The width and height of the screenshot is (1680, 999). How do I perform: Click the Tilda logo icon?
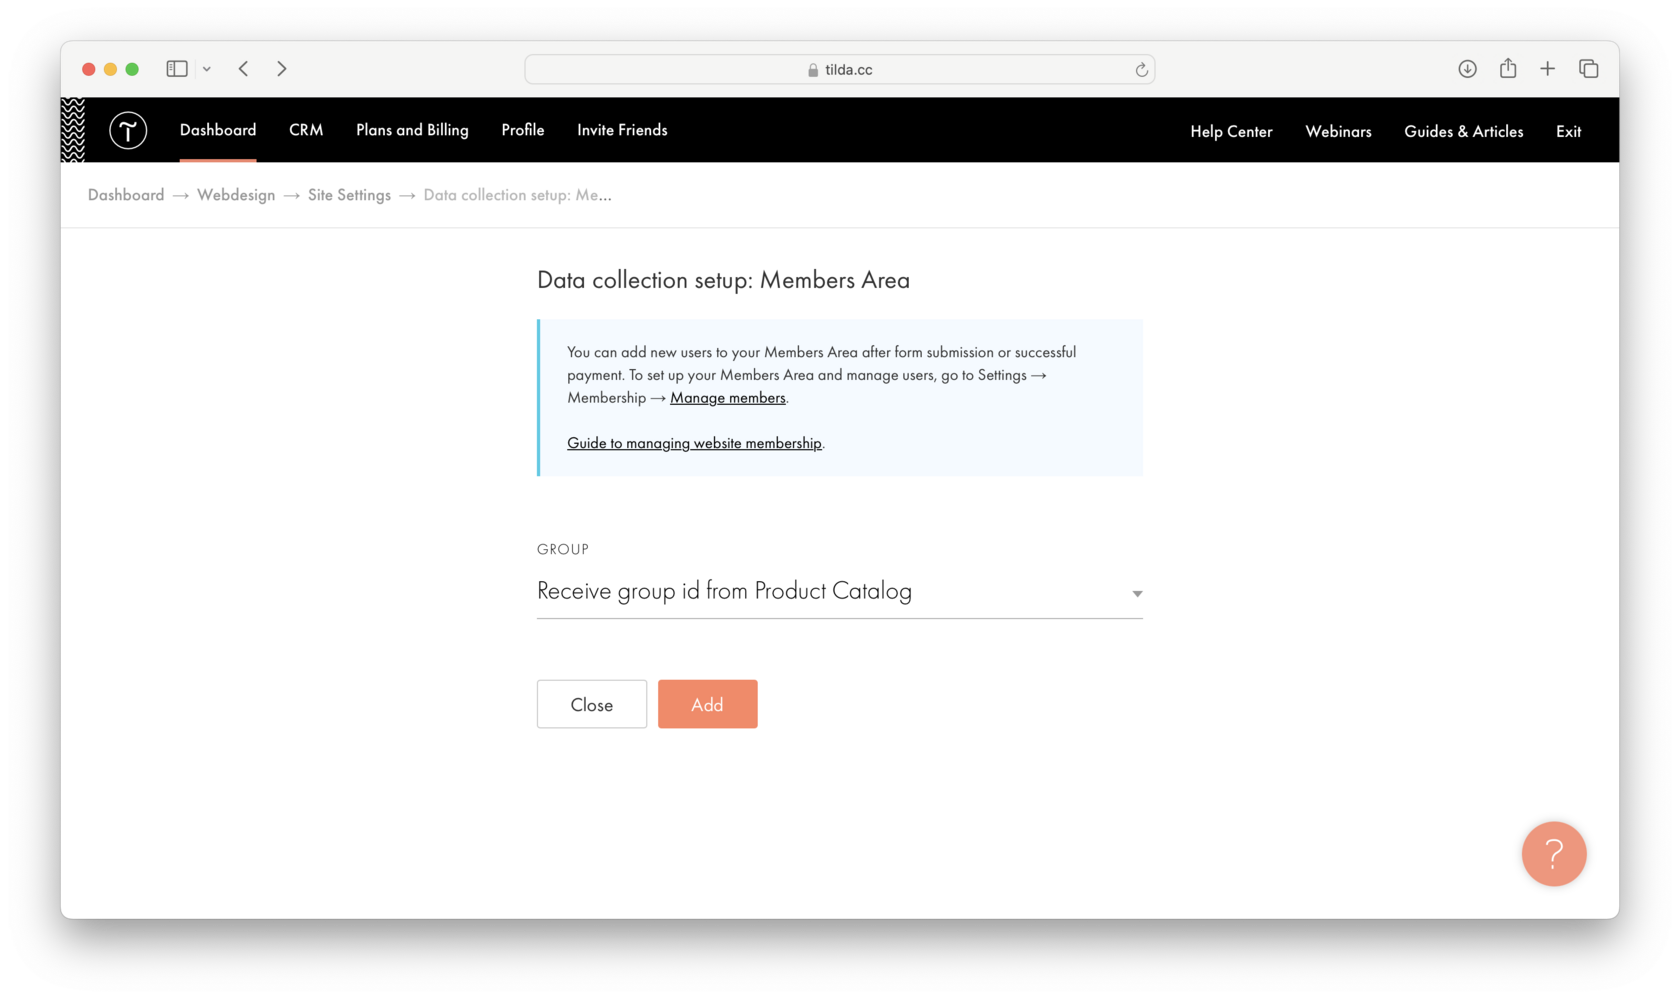[128, 130]
